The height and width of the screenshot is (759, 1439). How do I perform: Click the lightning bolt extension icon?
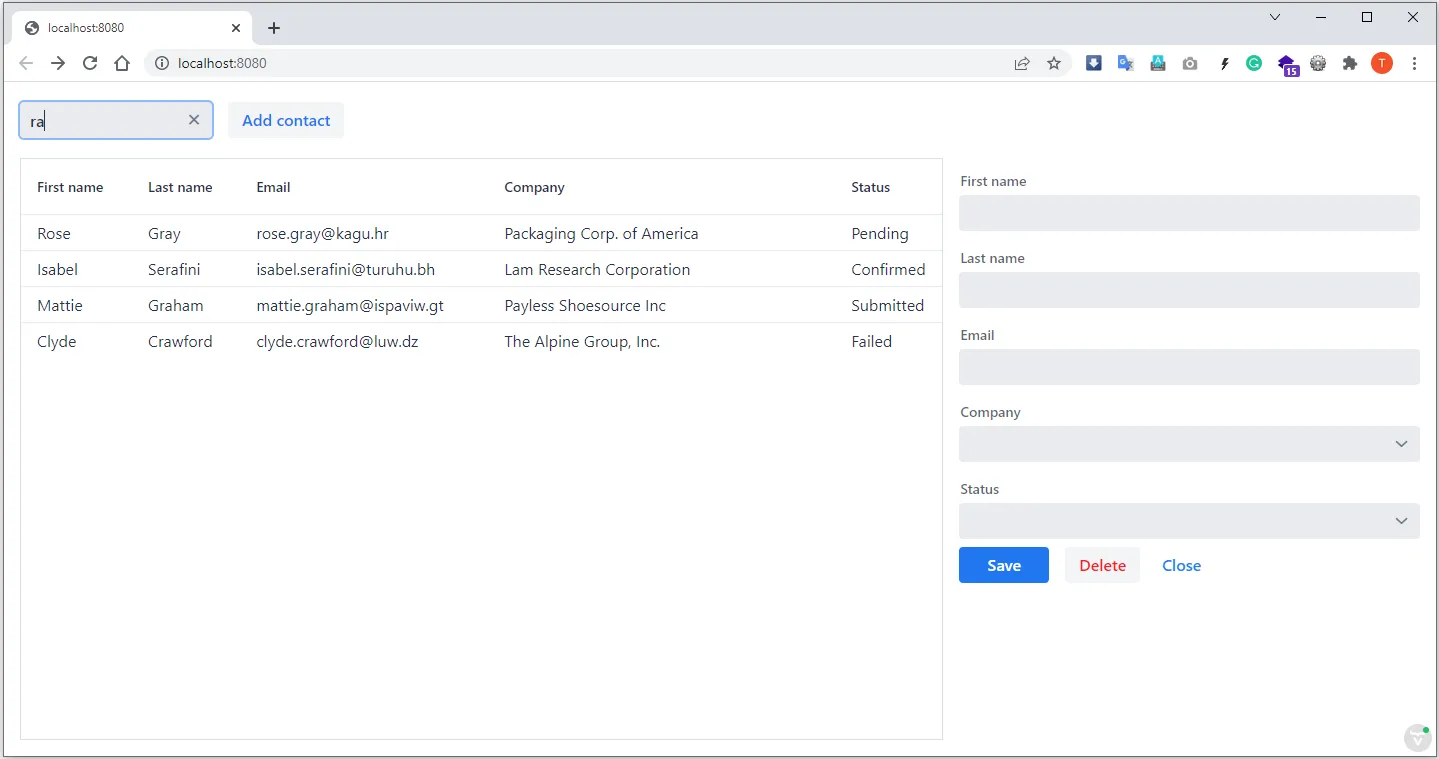click(x=1224, y=63)
